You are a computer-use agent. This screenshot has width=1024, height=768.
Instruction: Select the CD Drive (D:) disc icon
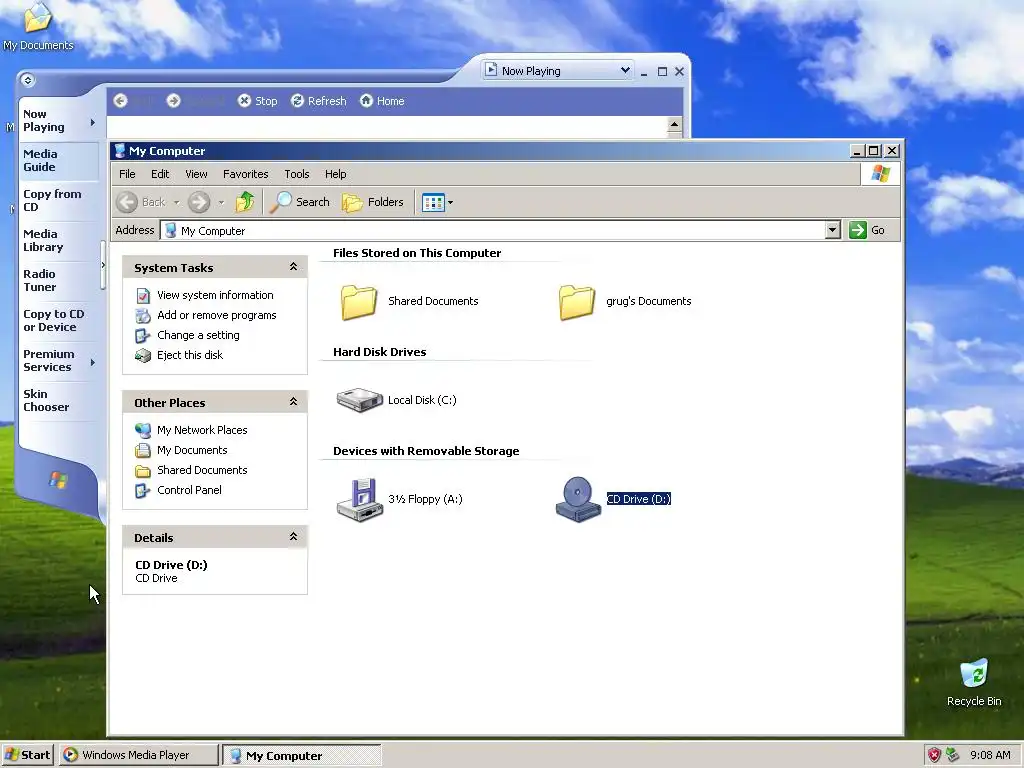point(578,500)
